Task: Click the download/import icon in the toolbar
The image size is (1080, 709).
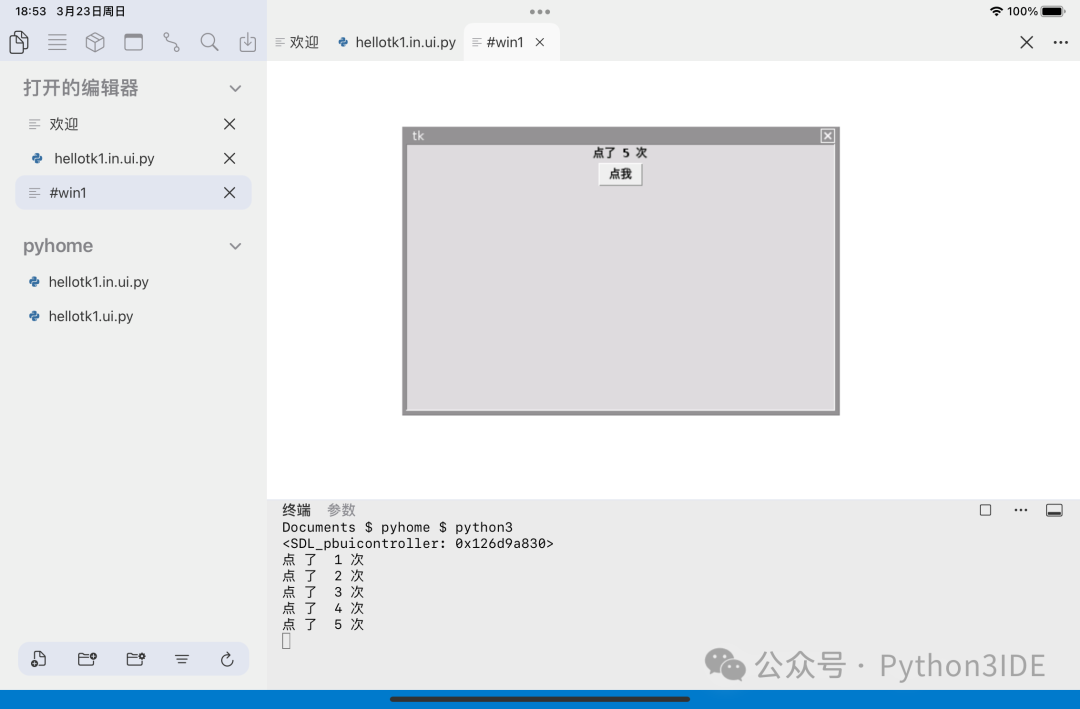Action: [247, 42]
